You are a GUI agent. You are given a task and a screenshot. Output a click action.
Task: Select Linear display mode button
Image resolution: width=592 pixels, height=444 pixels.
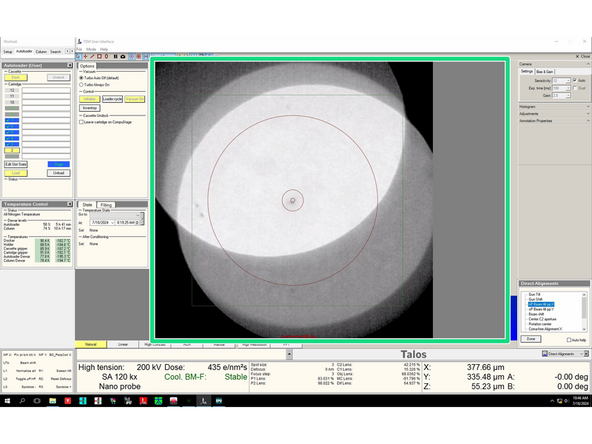pyautogui.click(x=123, y=344)
